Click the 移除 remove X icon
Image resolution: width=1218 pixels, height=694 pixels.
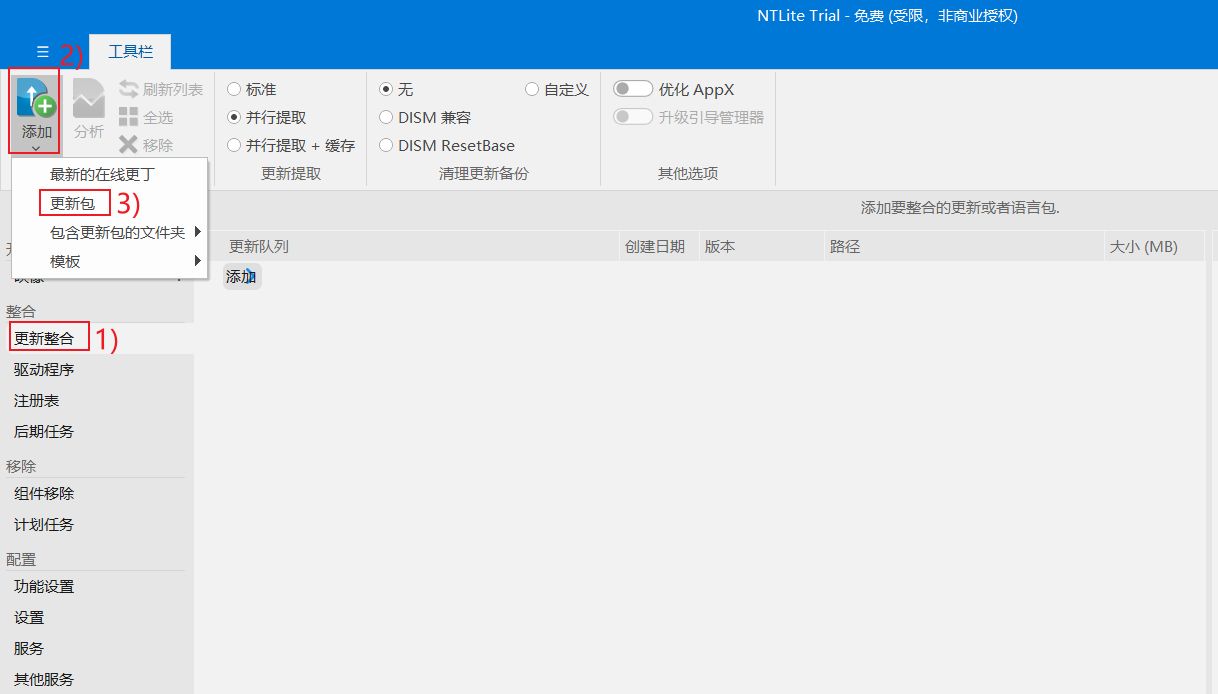click(128, 145)
